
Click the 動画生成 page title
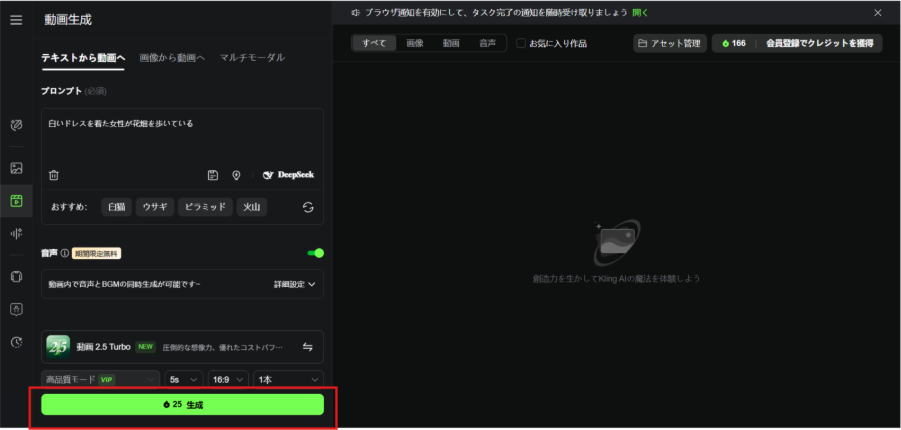(68, 20)
